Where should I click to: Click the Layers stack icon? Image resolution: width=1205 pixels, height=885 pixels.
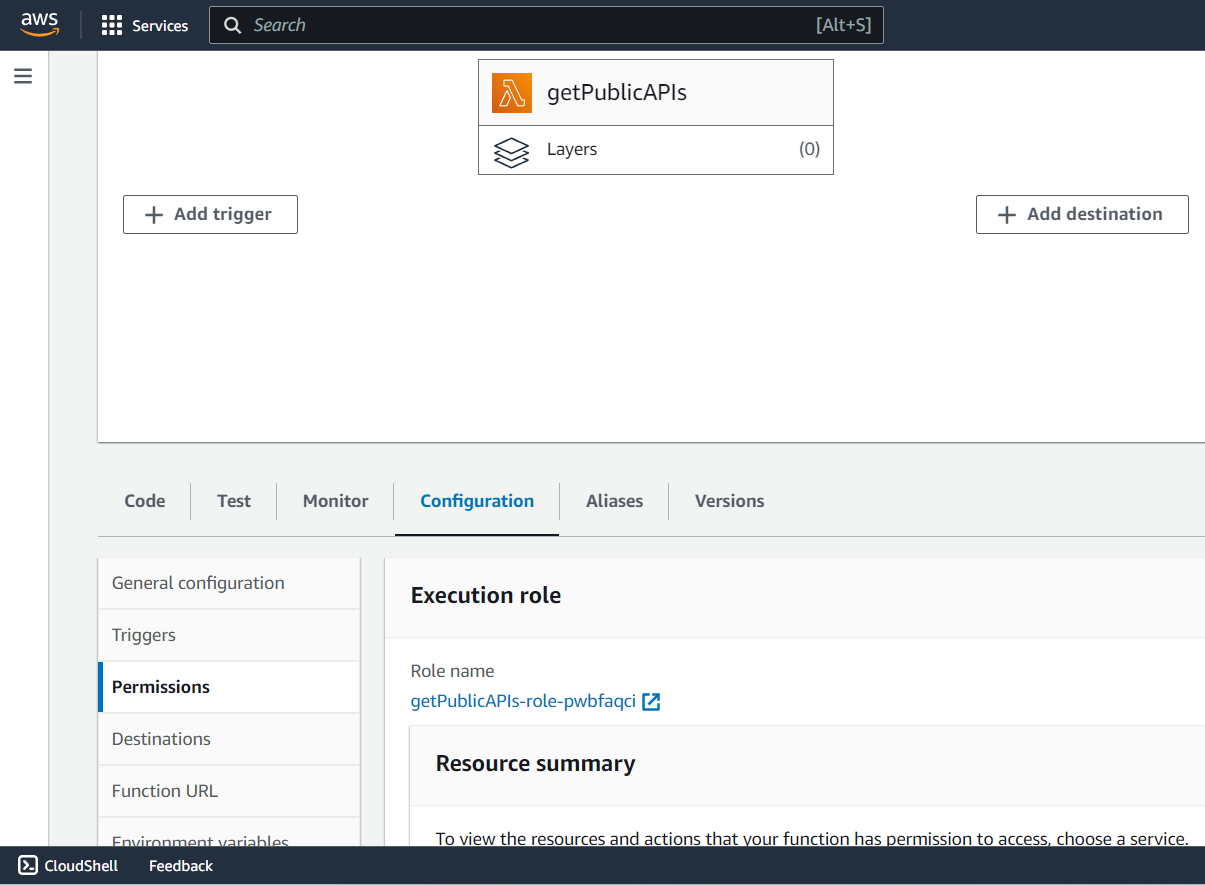(x=512, y=151)
